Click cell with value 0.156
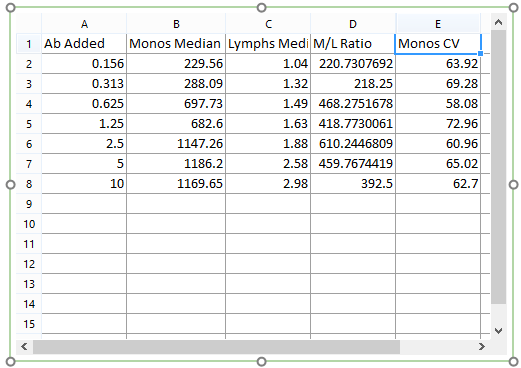Viewport: 521px width, 368px height. pyautogui.click(x=84, y=64)
